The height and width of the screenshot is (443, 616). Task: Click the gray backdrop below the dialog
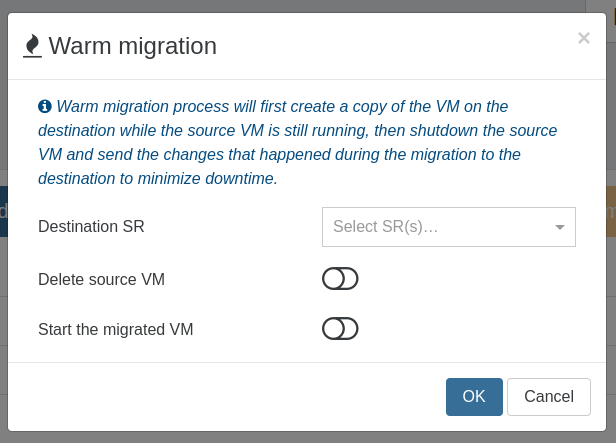click(x=308, y=438)
